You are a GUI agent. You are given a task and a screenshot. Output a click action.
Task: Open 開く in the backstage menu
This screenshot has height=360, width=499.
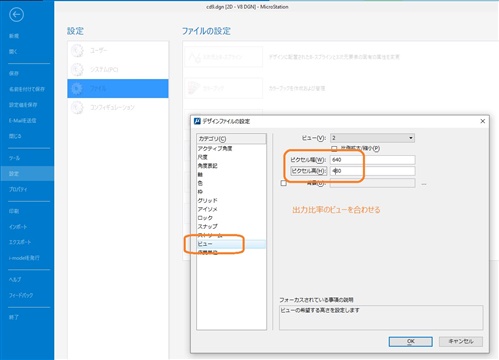13,52
